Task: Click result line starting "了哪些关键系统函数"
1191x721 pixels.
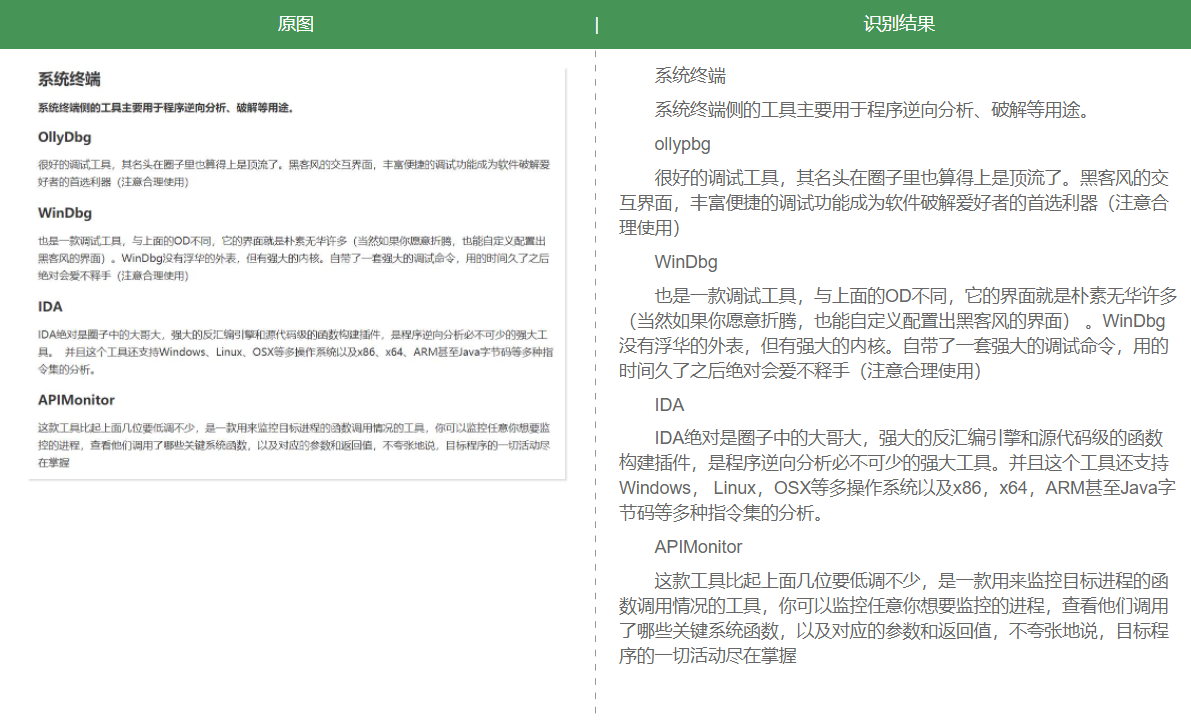Action: [893, 631]
